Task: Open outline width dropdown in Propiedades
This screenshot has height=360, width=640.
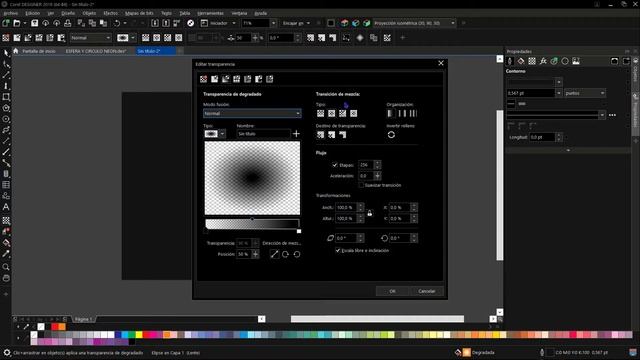Action: tap(558, 93)
